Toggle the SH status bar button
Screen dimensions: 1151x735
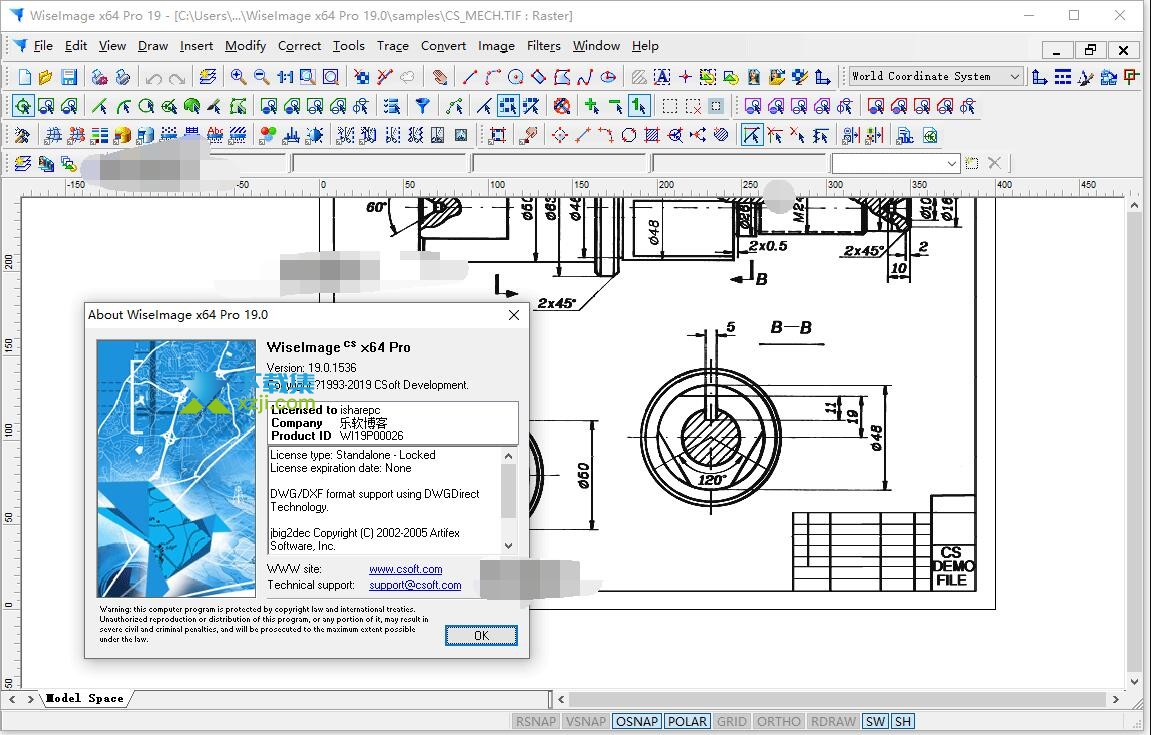point(903,721)
